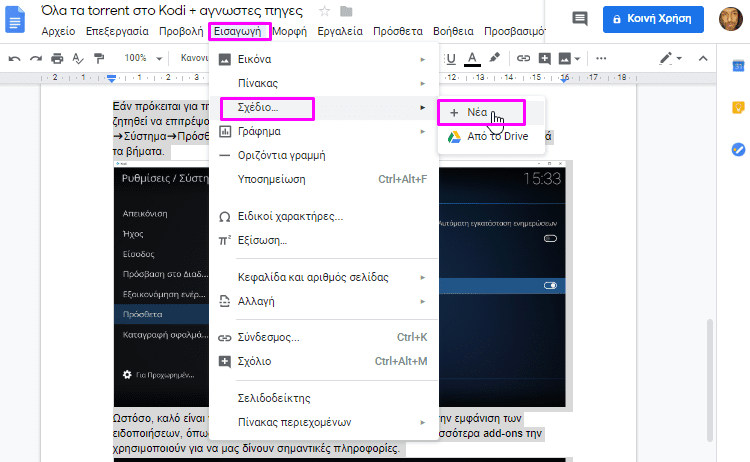Click the right indent ruler marker
The width and height of the screenshot is (750, 462).
565,78
